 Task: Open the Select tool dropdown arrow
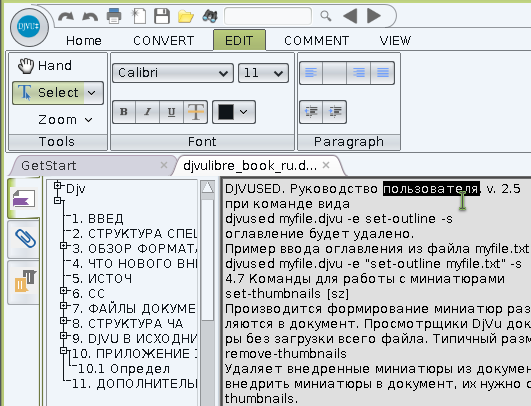click(x=92, y=92)
